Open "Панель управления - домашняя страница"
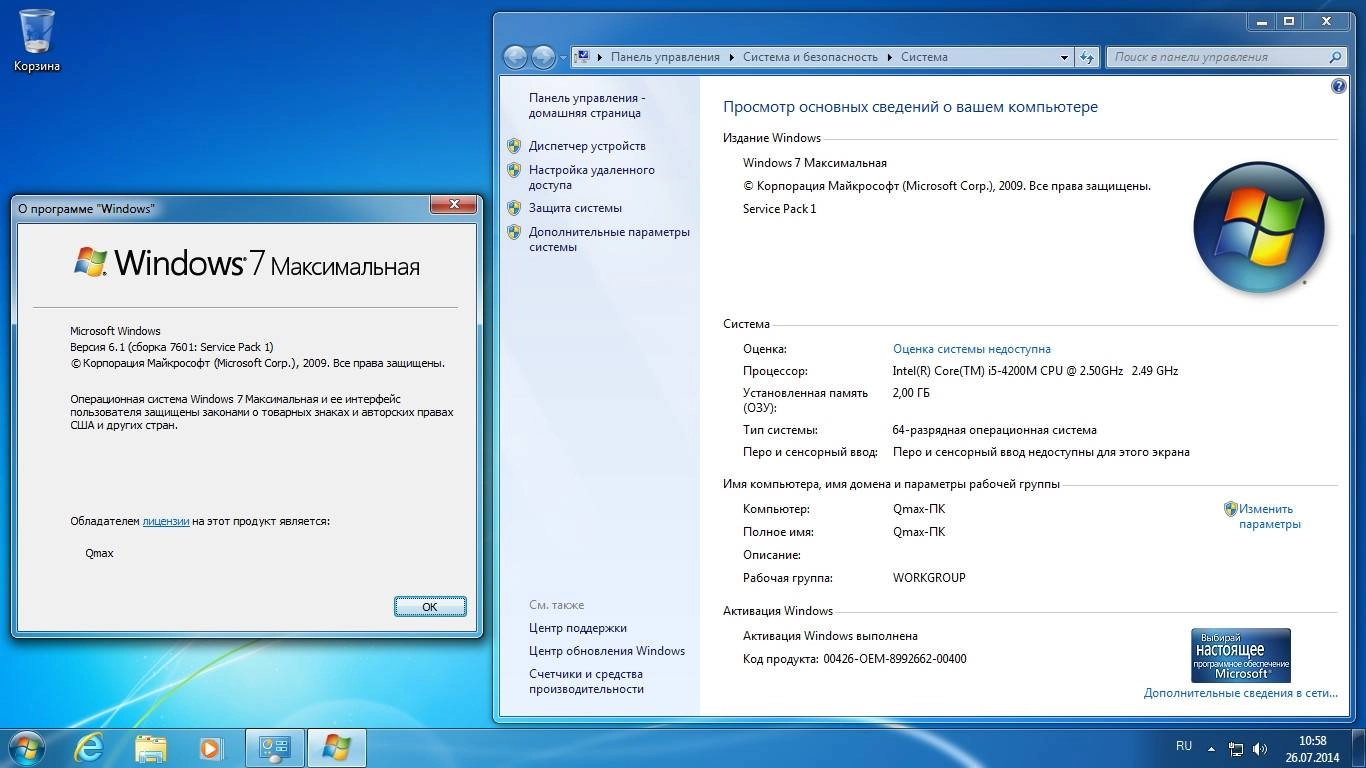The width and height of the screenshot is (1366, 768). tap(587, 105)
